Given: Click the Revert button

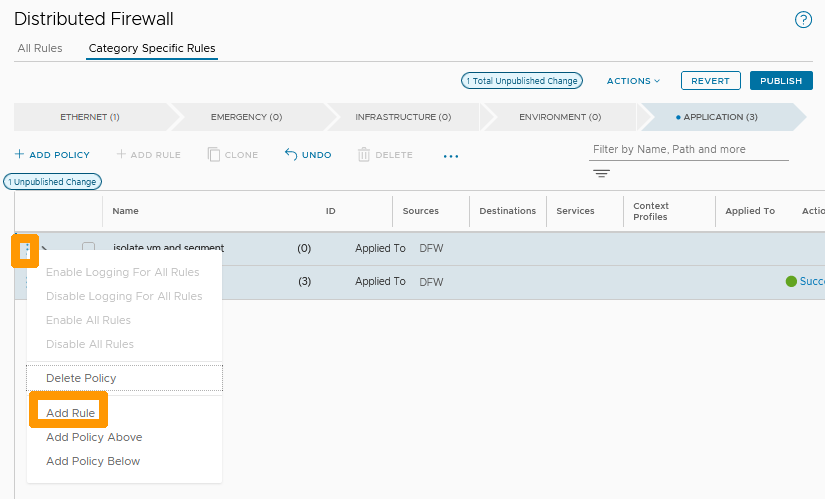Looking at the screenshot, I should pos(710,81).
